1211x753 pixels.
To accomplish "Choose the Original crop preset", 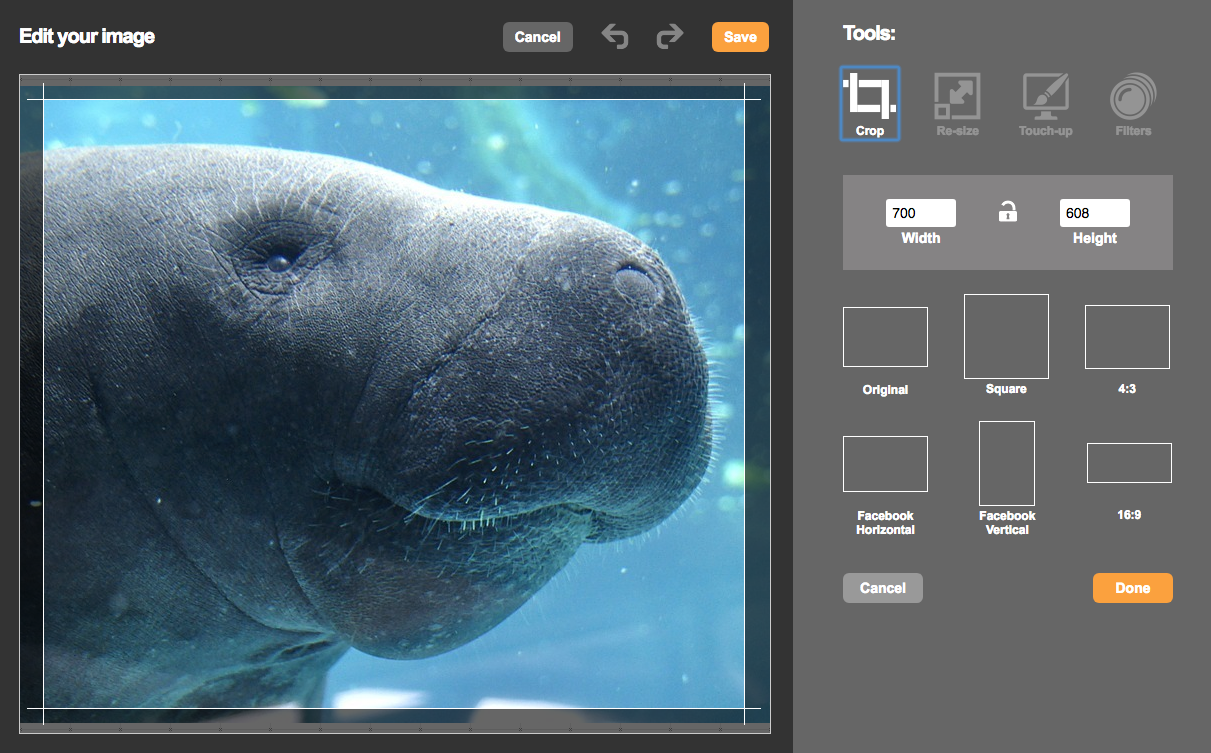I will (x=885, y=337).
